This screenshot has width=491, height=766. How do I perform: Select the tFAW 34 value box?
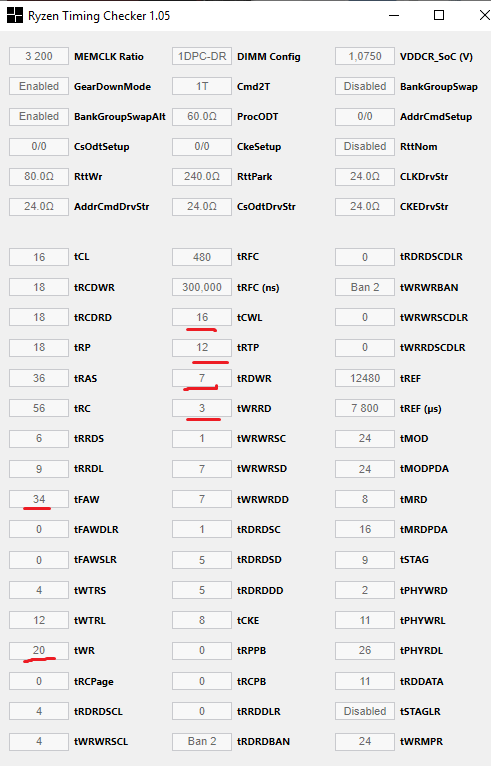click(x=39, y=499)
